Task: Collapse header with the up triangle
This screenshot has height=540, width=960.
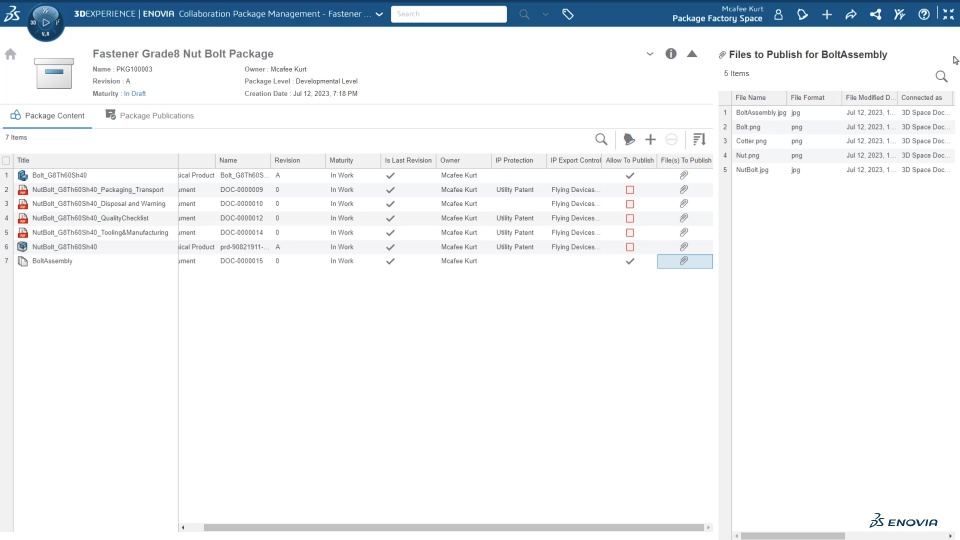Action: pyautogui.click(x=692, y=54)
